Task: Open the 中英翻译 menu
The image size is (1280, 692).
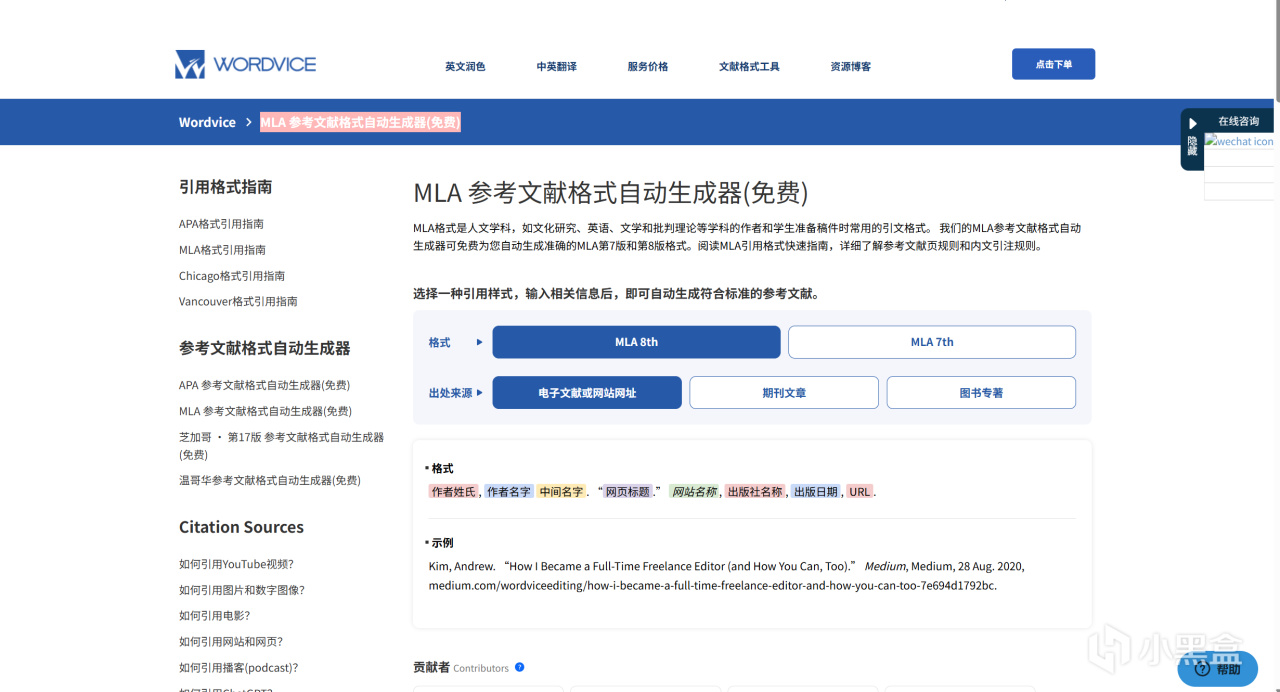Action: coord(556,66)
